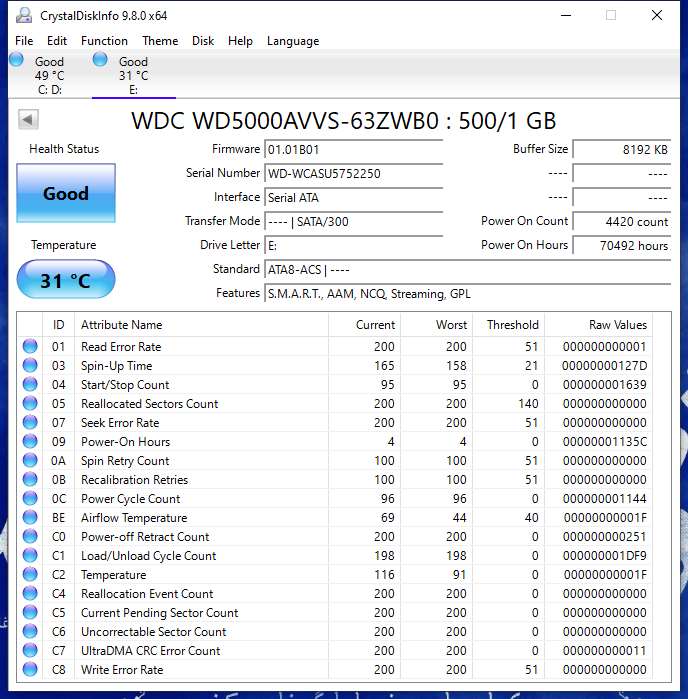Viewport: 688px width, 699px height.
Task: Click status orb for Uncorrectable Sector Count
Action: [x=30, y=631]
